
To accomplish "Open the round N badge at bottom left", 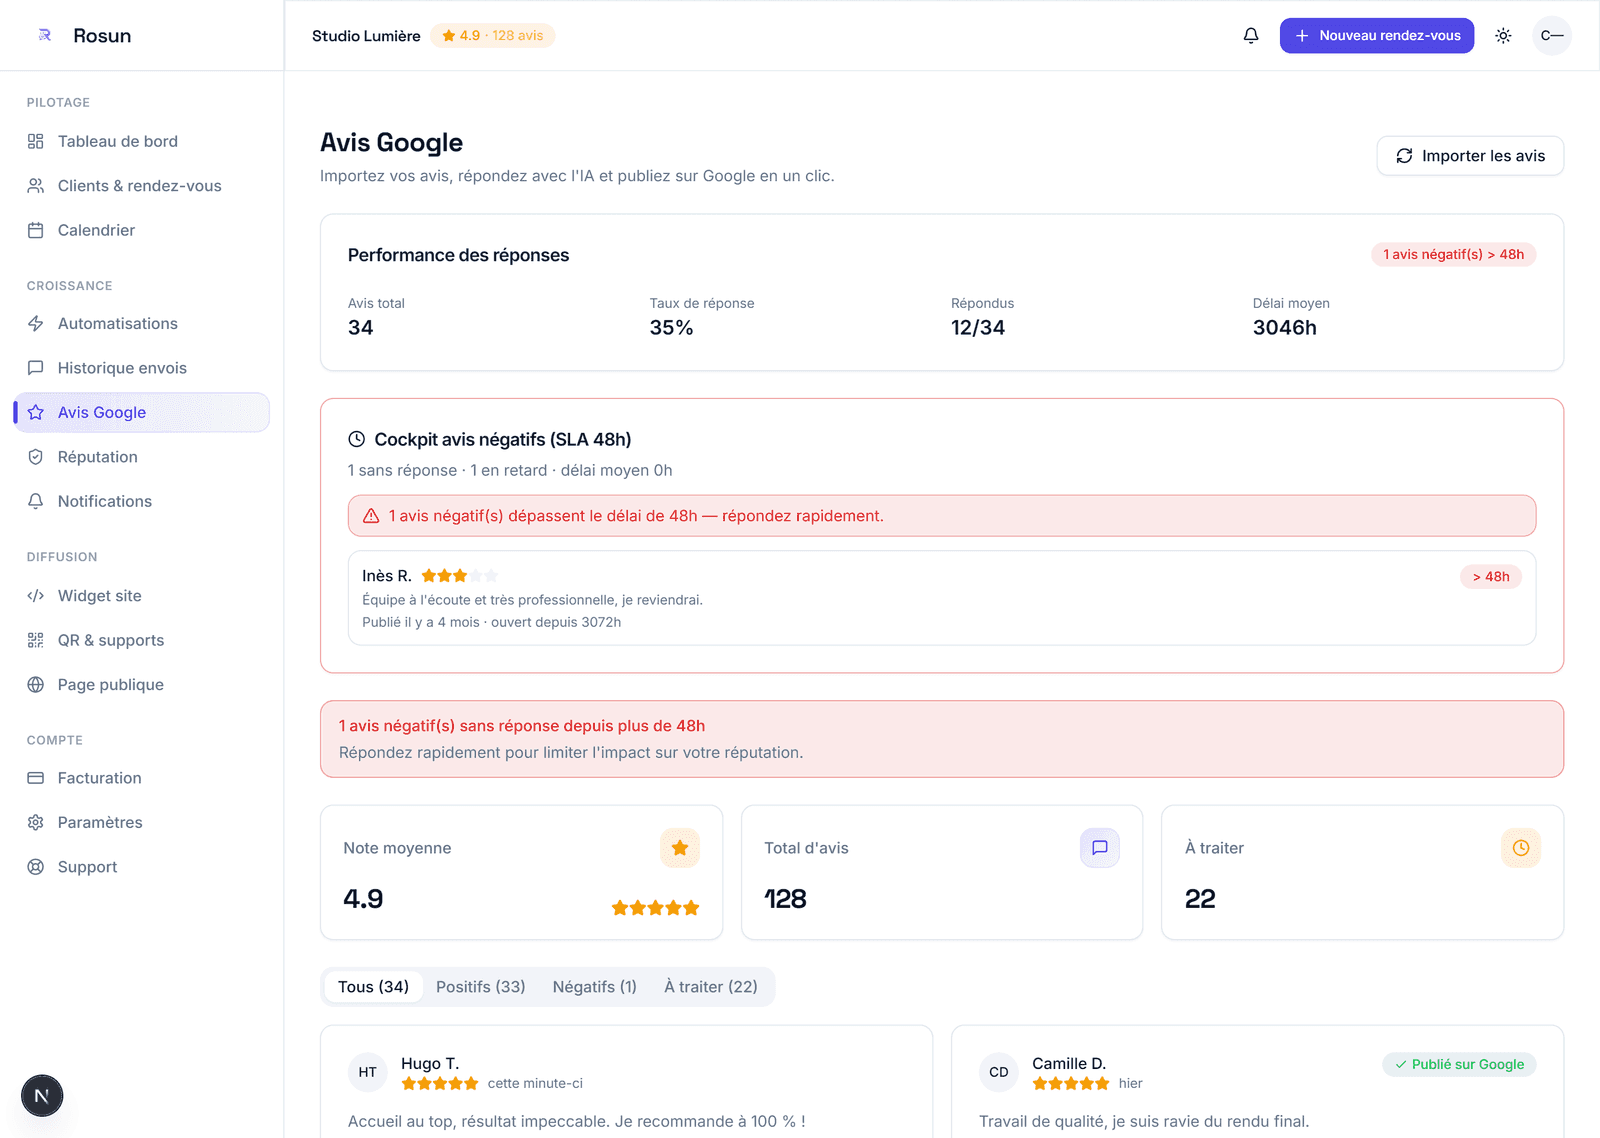I will (x=42, y=1096).
